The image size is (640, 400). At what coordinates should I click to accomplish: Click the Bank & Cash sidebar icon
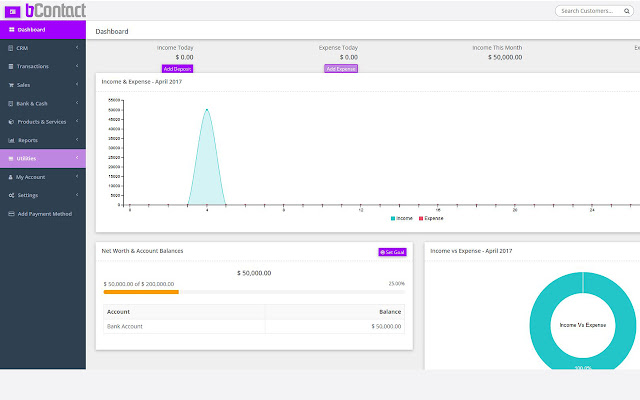[x=10, y=103]
